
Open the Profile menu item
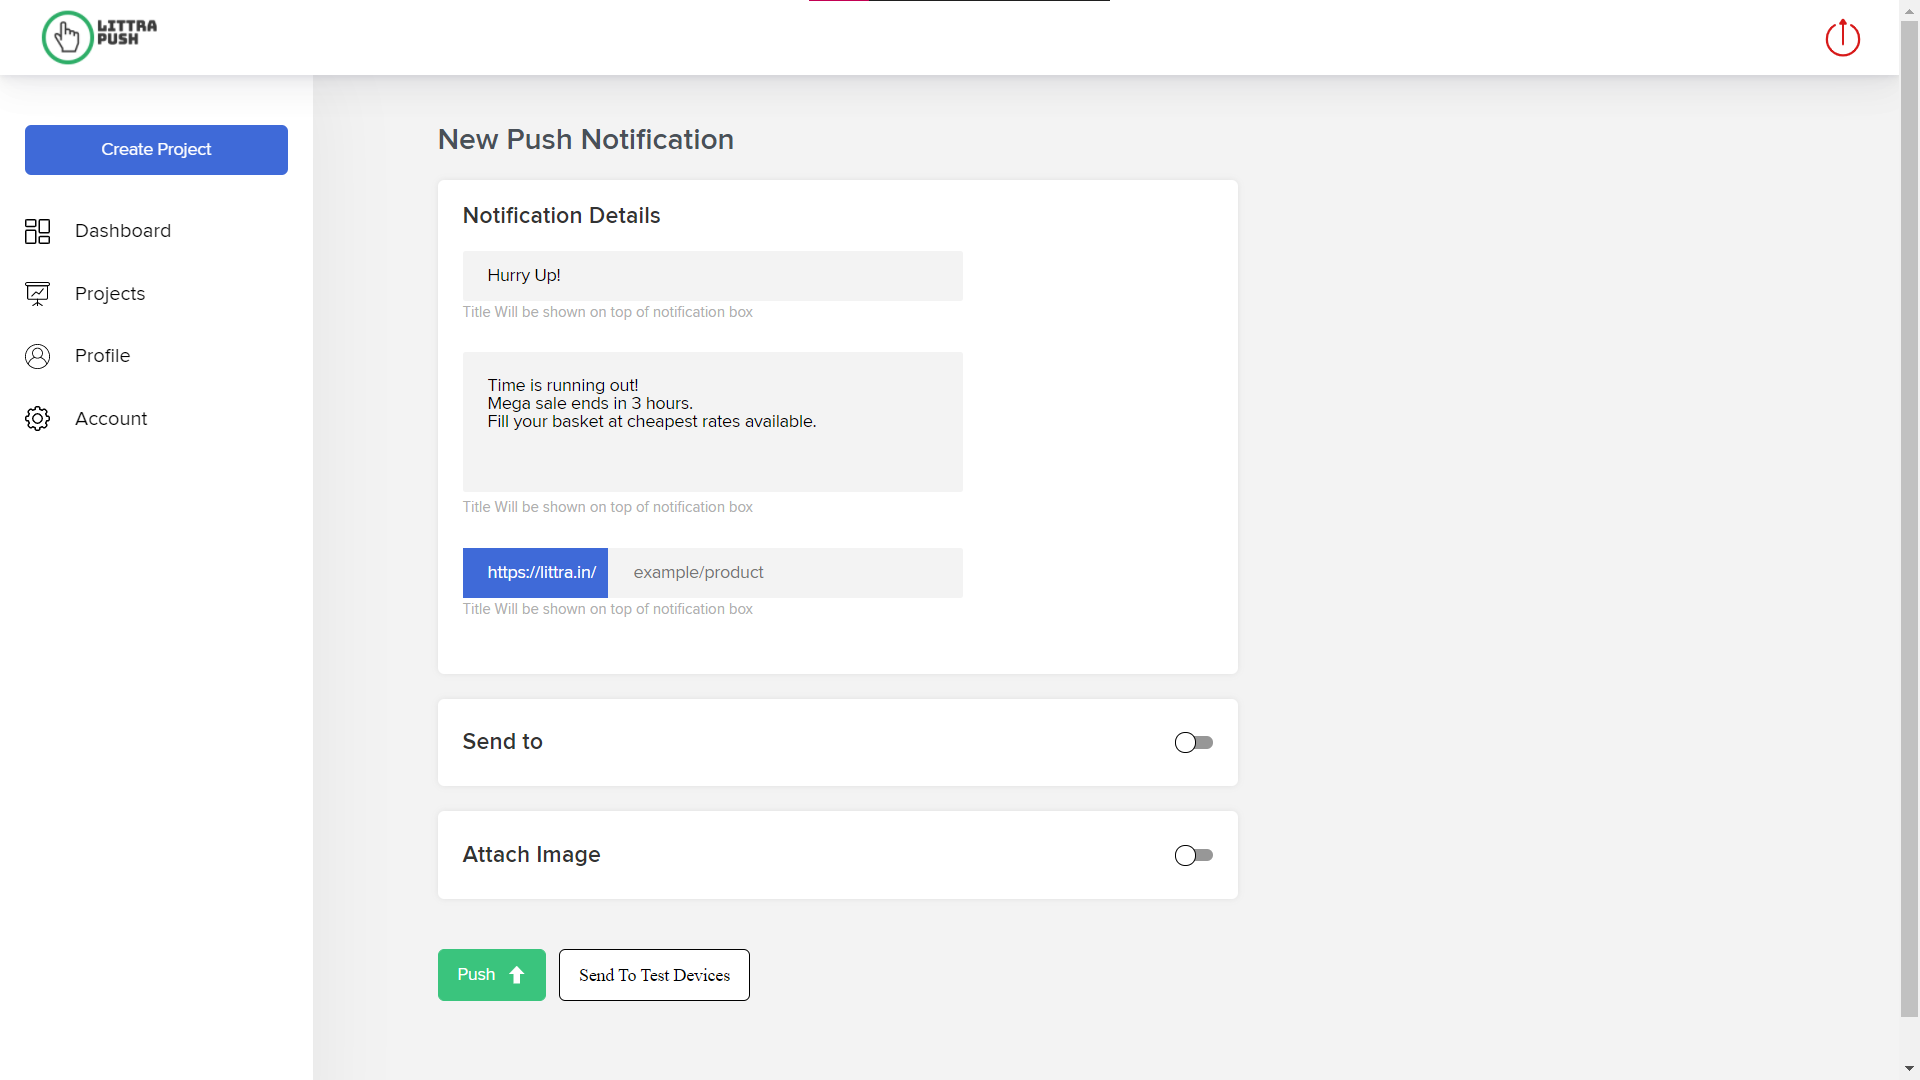[102, 356]
